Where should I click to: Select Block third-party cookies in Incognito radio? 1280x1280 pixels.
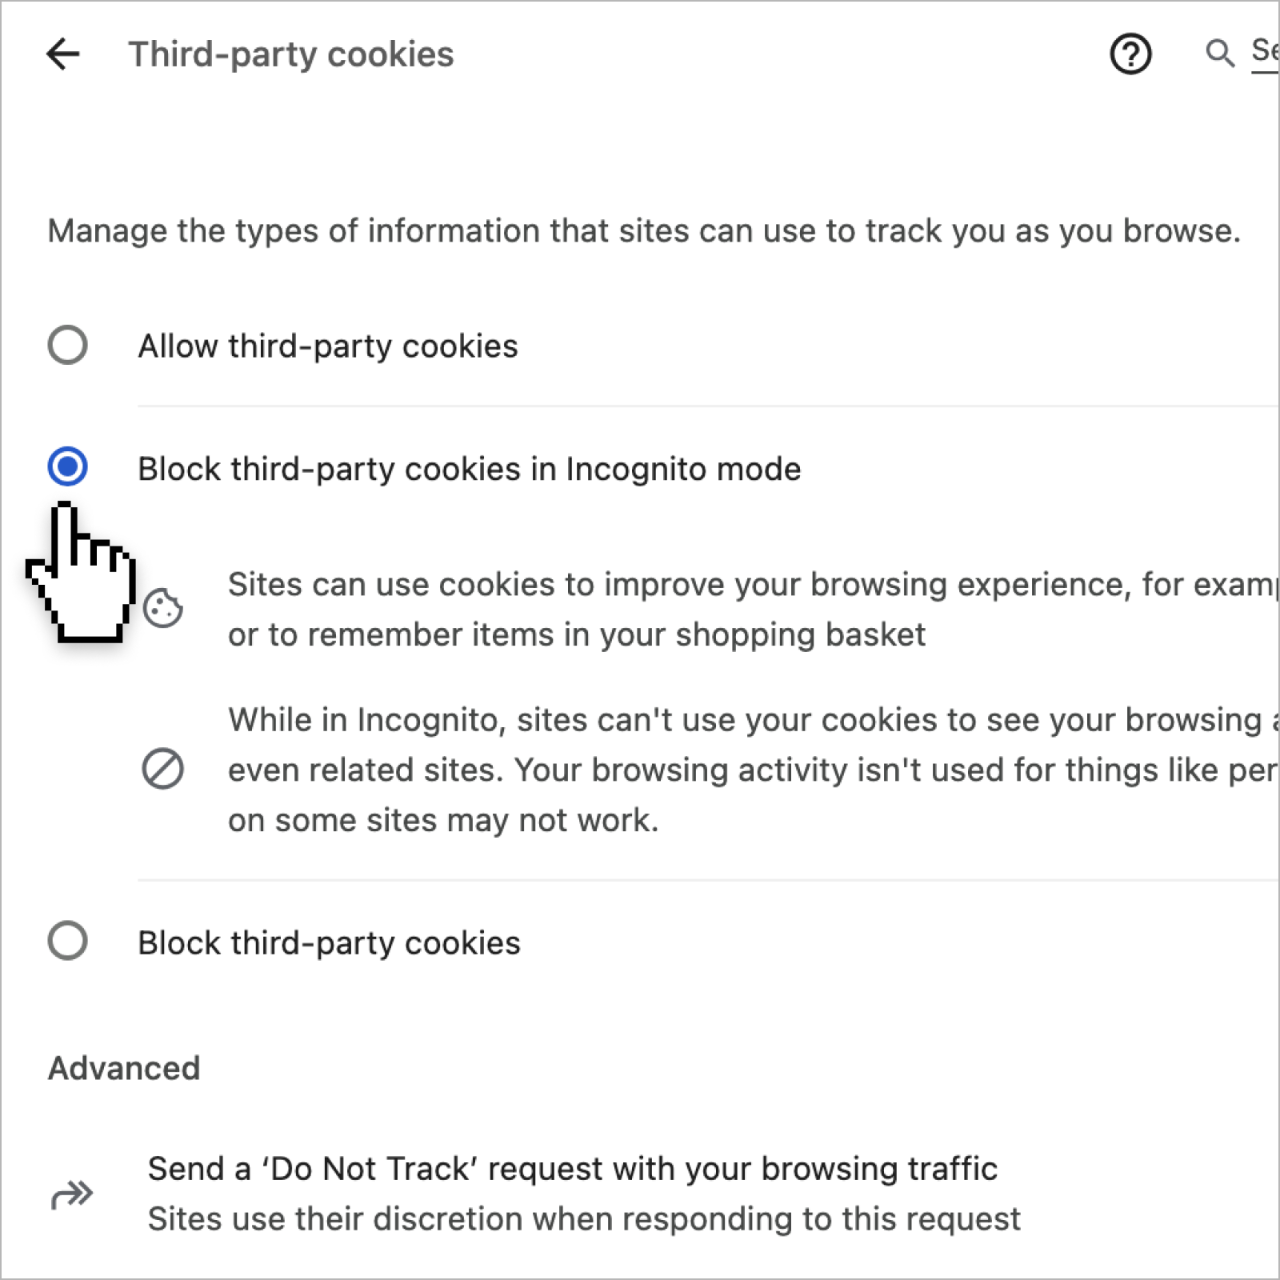[x=68, y=467]
